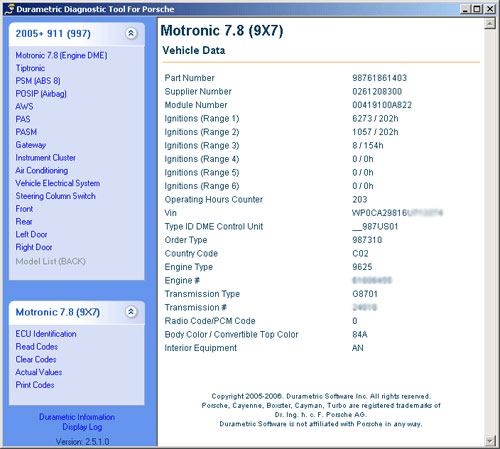Select Supplier Number value 0261208300
The width and height of the screenshot is (500, 449).
[x=377, y=91]
